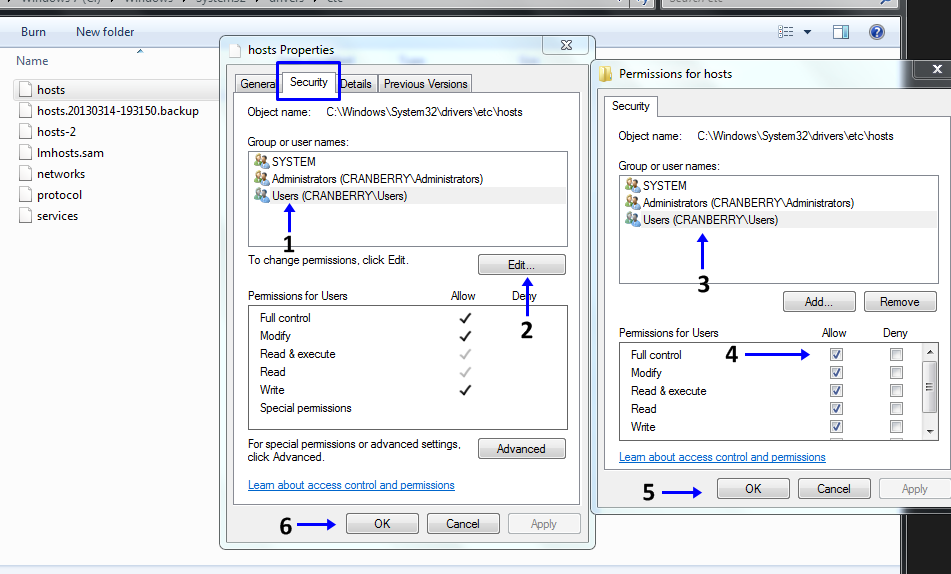The image size is (951, 574).
Task: Toggle Allow checkbox for Full control
Action: coord(836,354)
